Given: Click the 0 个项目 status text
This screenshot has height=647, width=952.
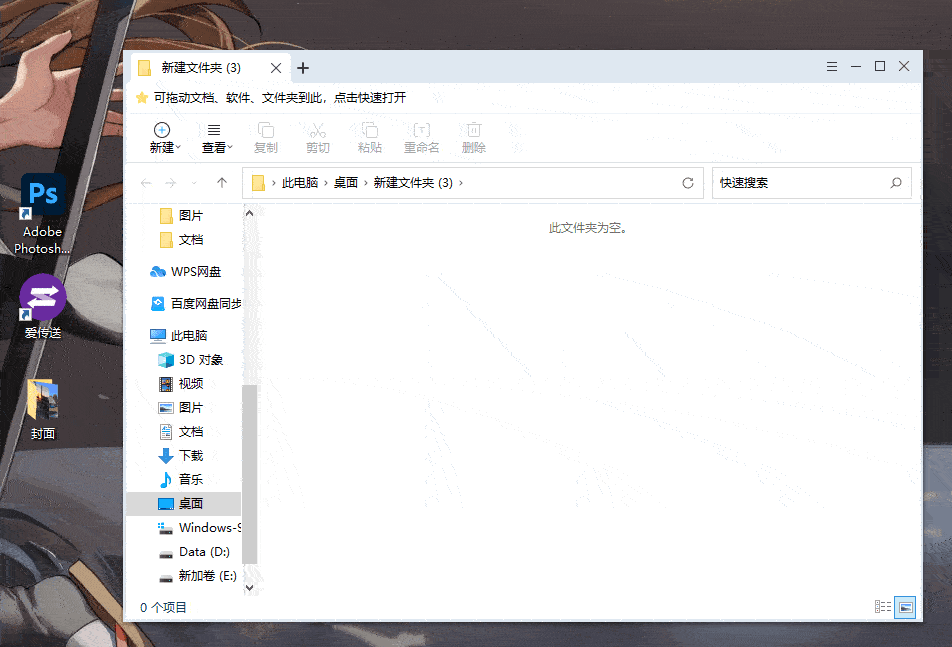Looking at the screenshot, I should 163,608.
